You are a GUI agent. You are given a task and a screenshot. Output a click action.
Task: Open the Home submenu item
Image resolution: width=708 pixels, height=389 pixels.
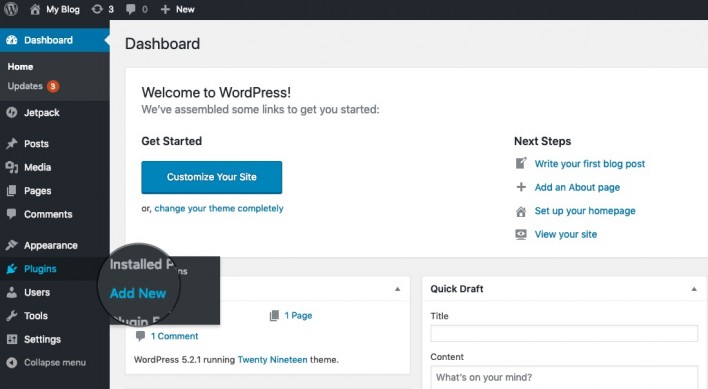[20, 67]
